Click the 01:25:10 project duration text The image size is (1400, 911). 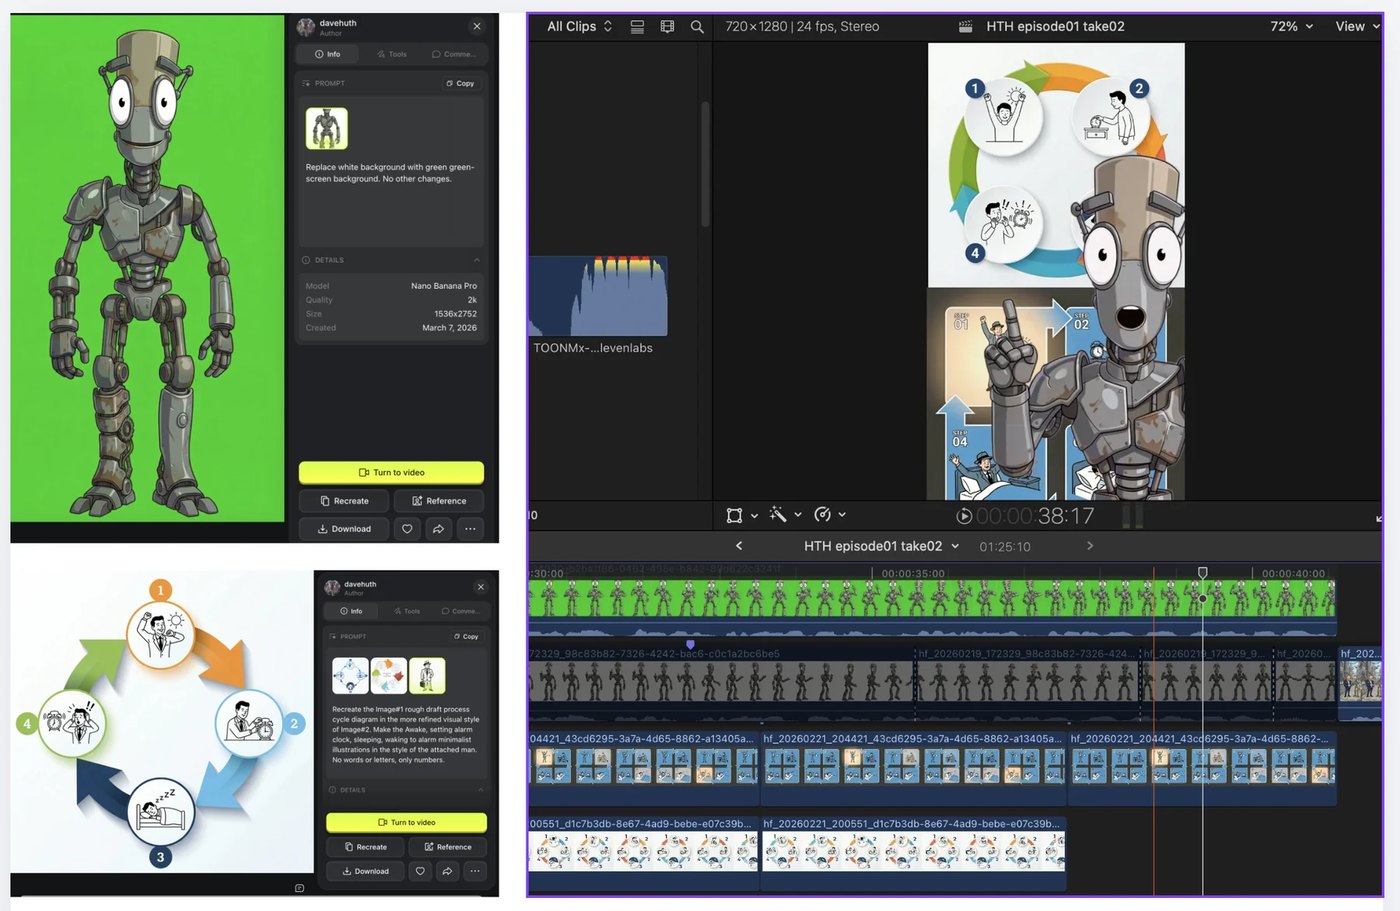coord(1005,547)
